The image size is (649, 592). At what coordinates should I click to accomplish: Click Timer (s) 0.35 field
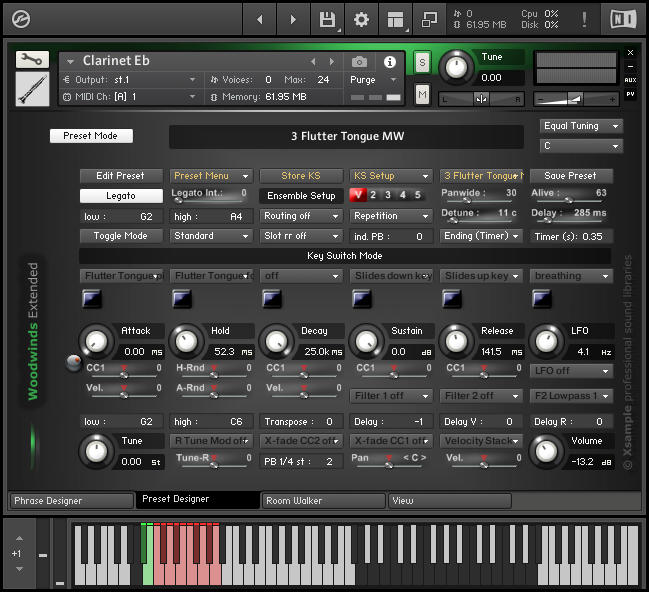point(571,236)
